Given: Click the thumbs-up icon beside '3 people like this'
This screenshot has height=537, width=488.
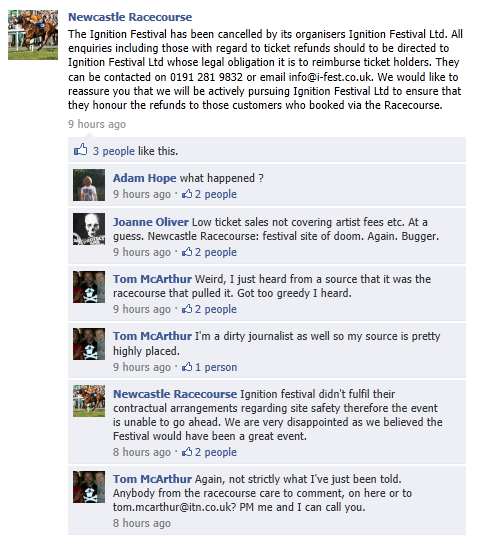Looking at the screenshot, I should 81,150.
